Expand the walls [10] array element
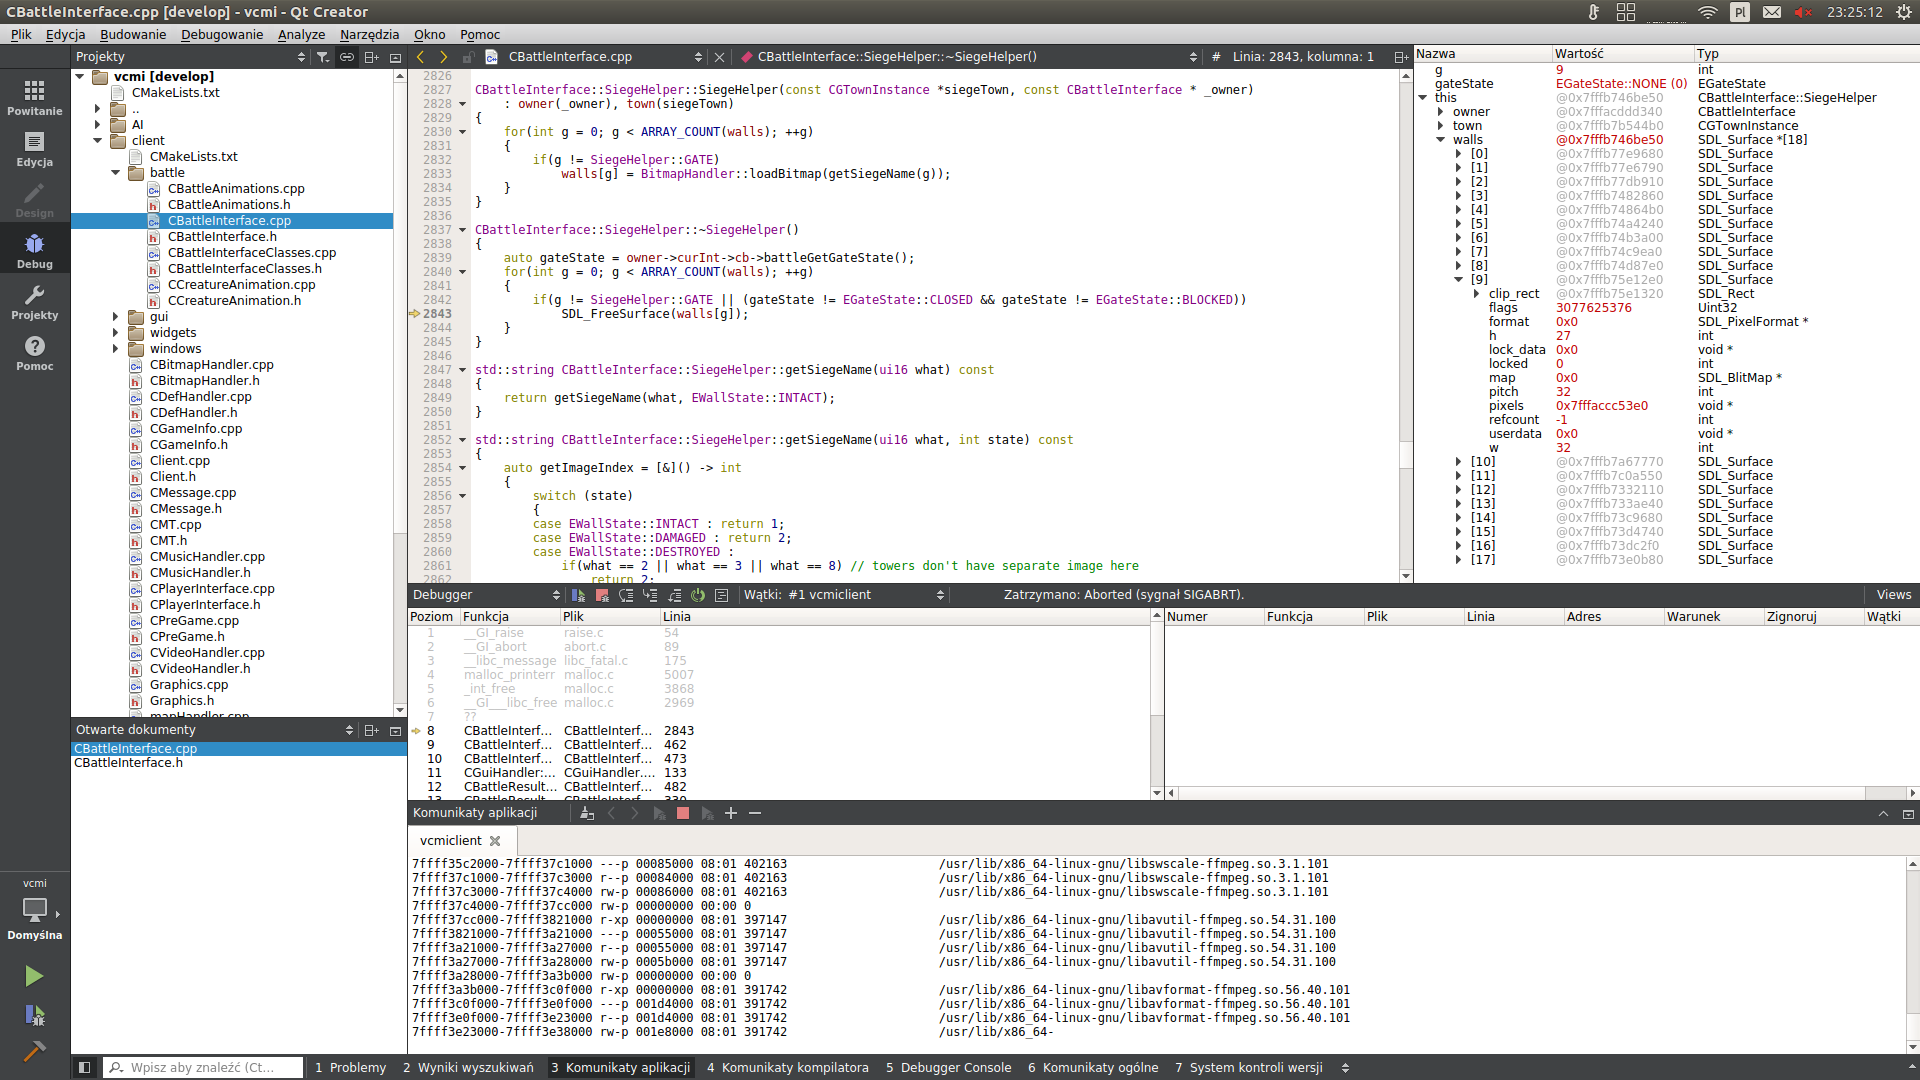Viewport: 1920px width, 1080px height. click(x=1459, y=462)
